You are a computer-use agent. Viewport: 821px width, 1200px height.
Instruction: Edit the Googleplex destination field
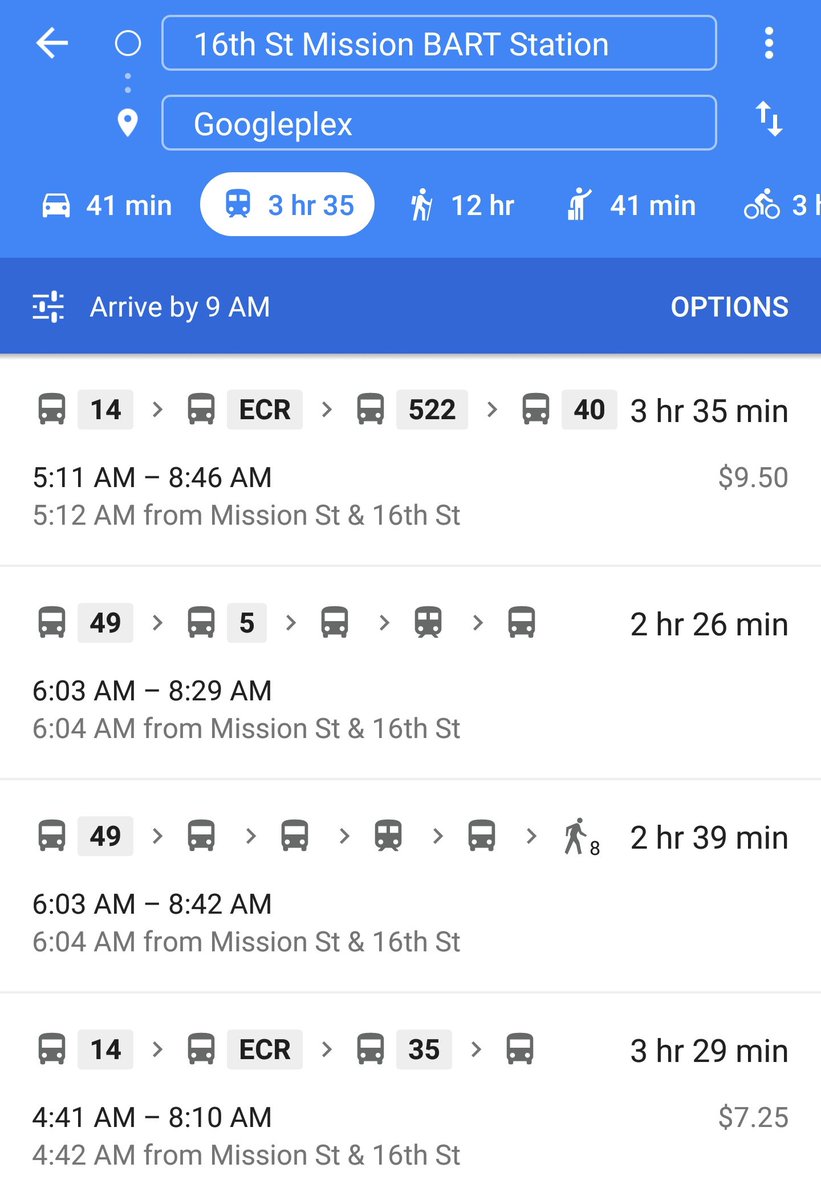pos(439,123)
